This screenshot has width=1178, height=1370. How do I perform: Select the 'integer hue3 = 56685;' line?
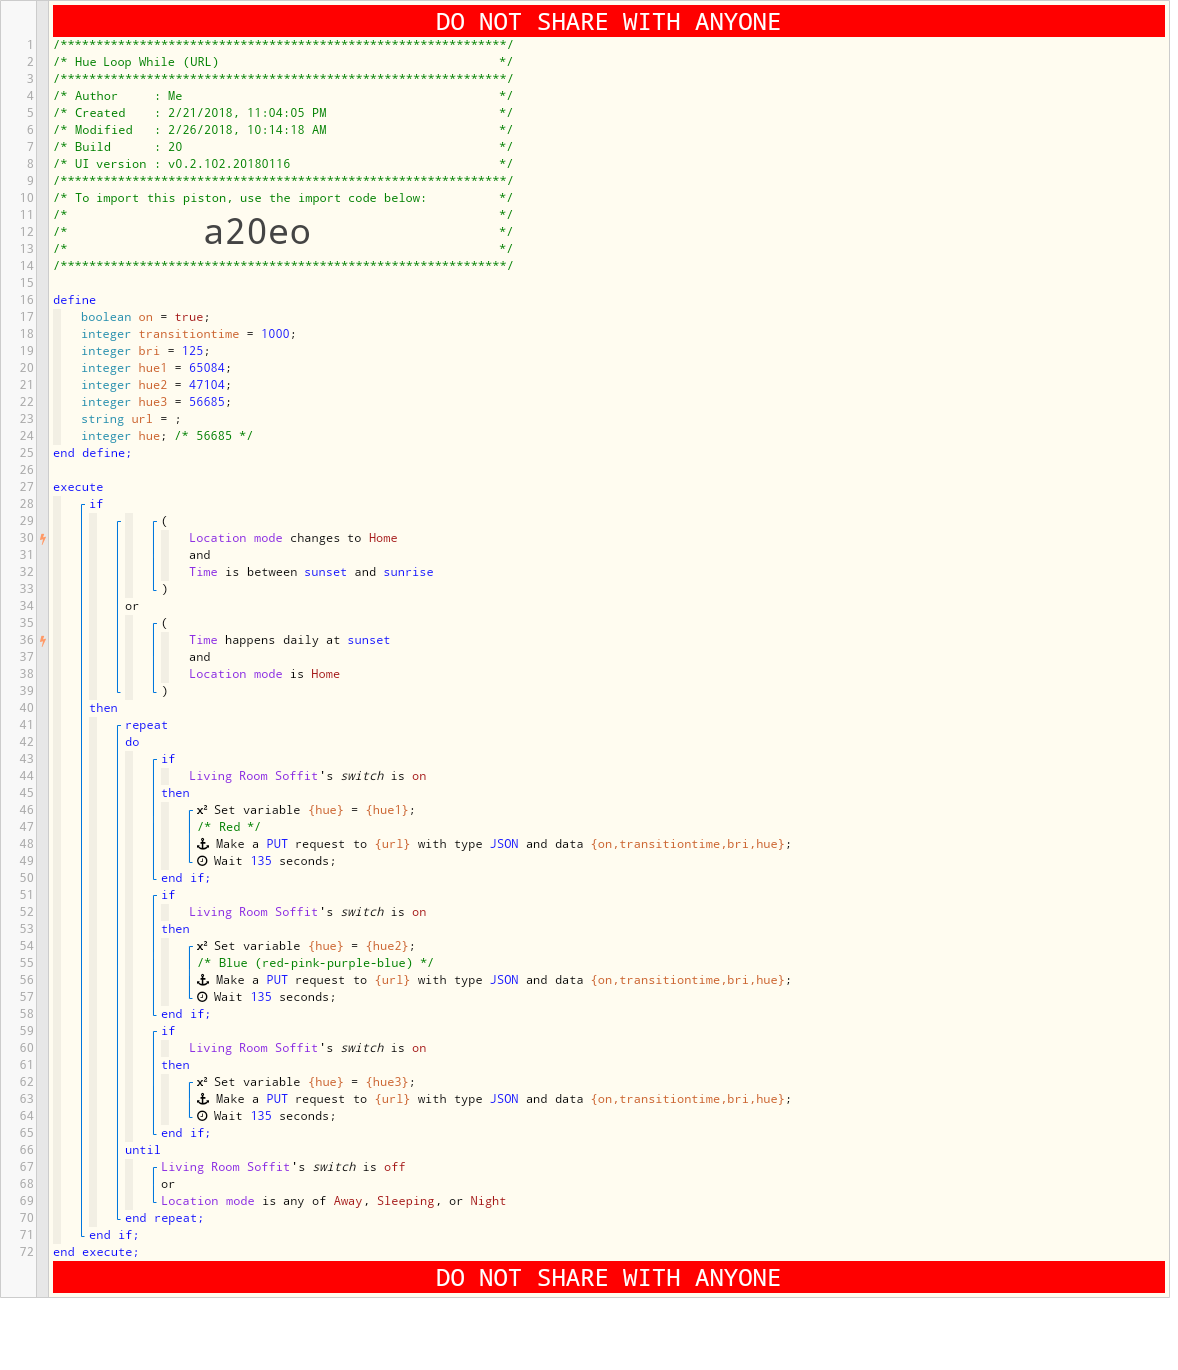(x=156, y=402)
